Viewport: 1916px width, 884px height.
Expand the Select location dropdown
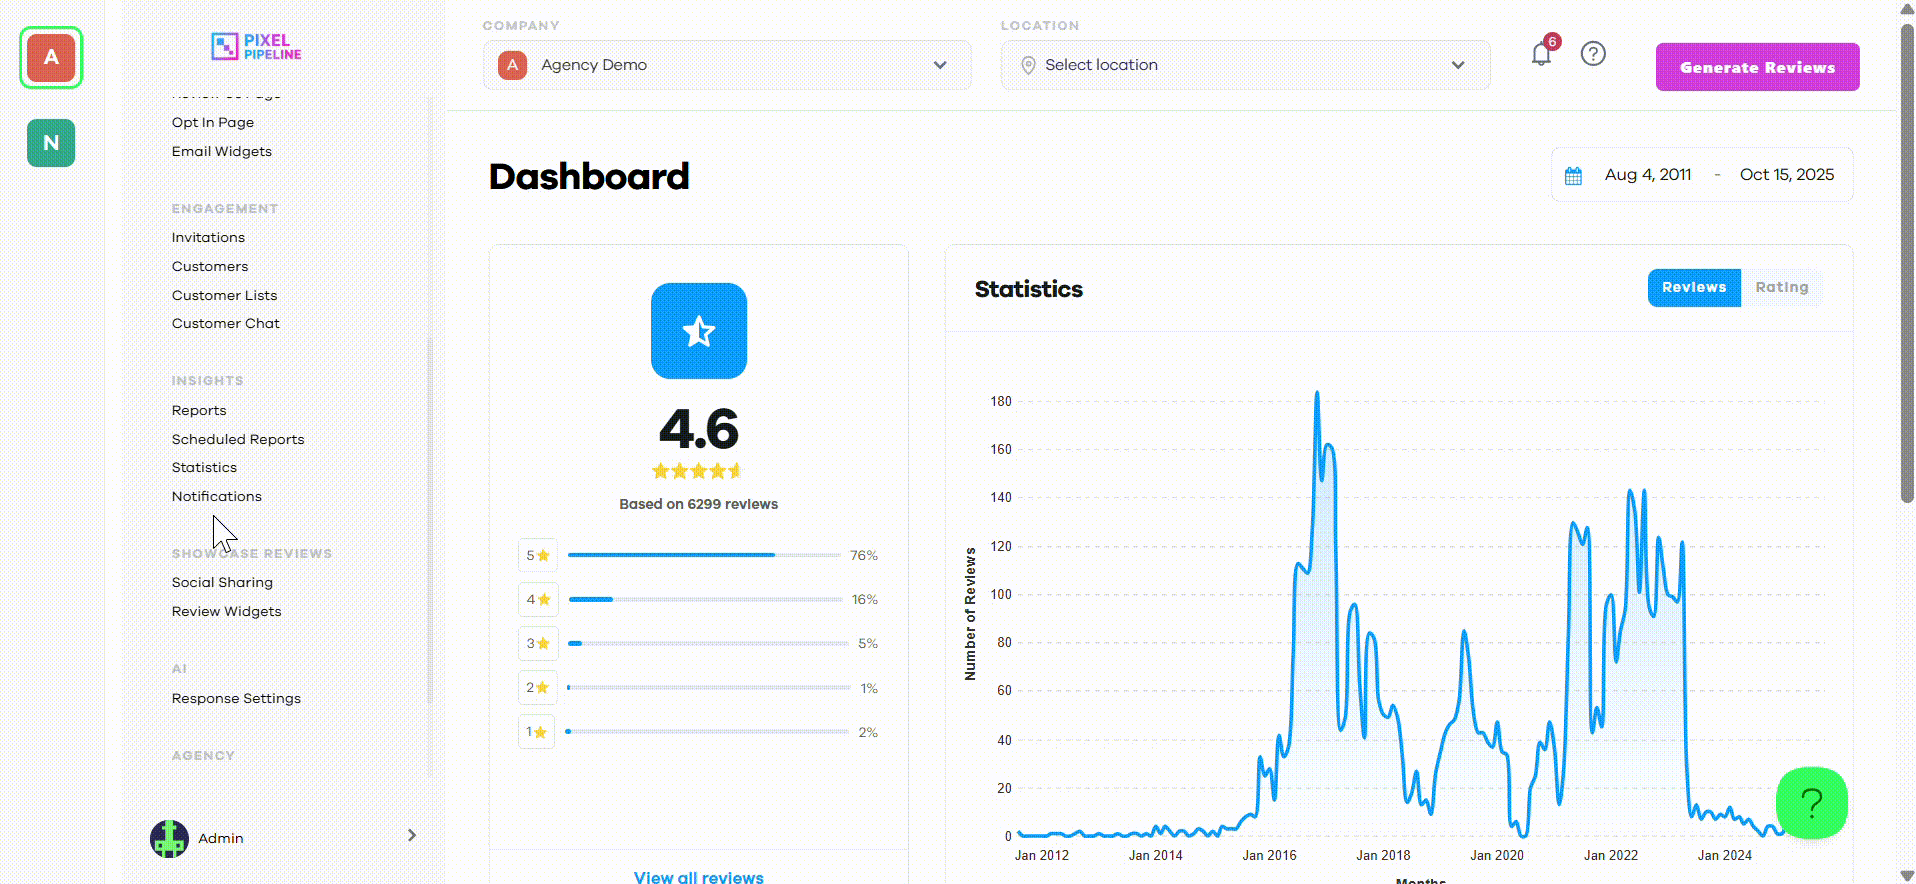[x=1245, y=65]
